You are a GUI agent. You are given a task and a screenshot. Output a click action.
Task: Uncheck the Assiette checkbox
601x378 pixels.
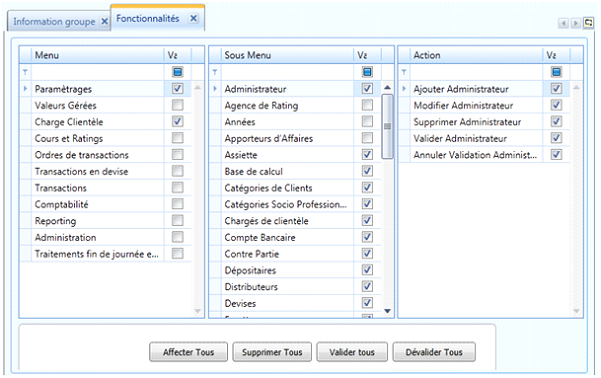click(x=367, y=154)
